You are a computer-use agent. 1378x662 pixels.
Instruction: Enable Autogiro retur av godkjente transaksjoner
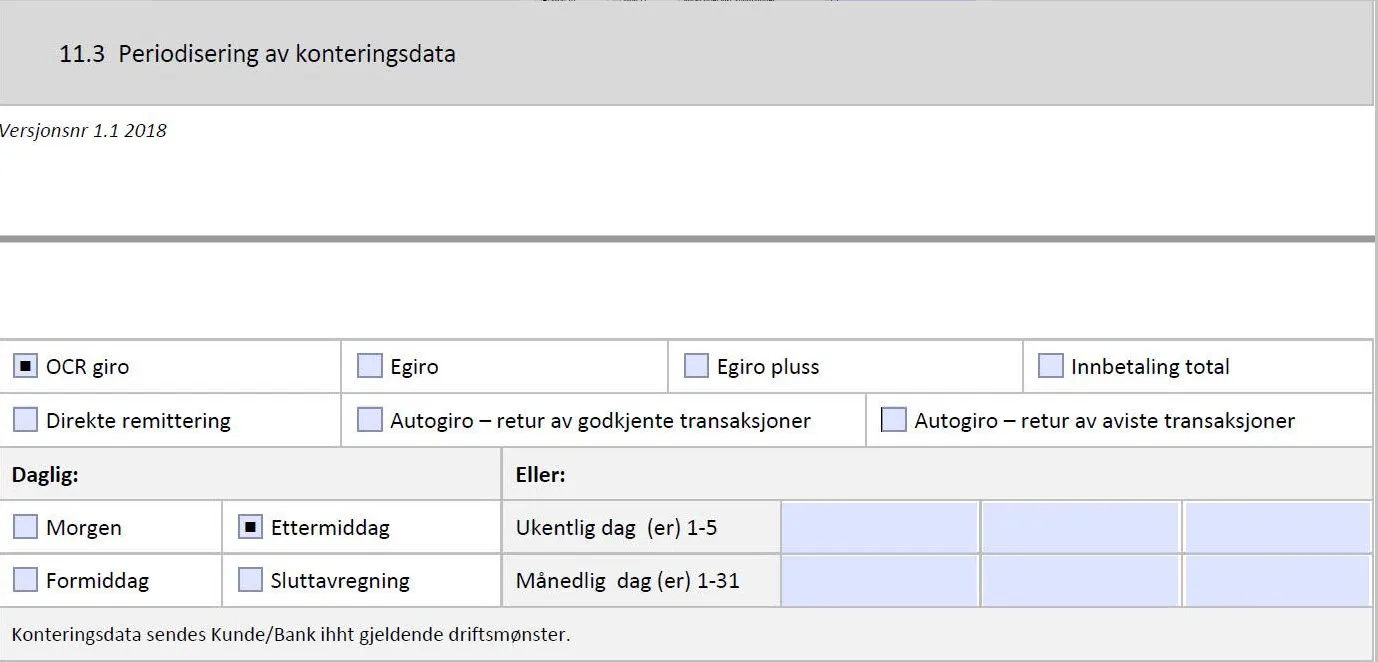coord(369,419)
